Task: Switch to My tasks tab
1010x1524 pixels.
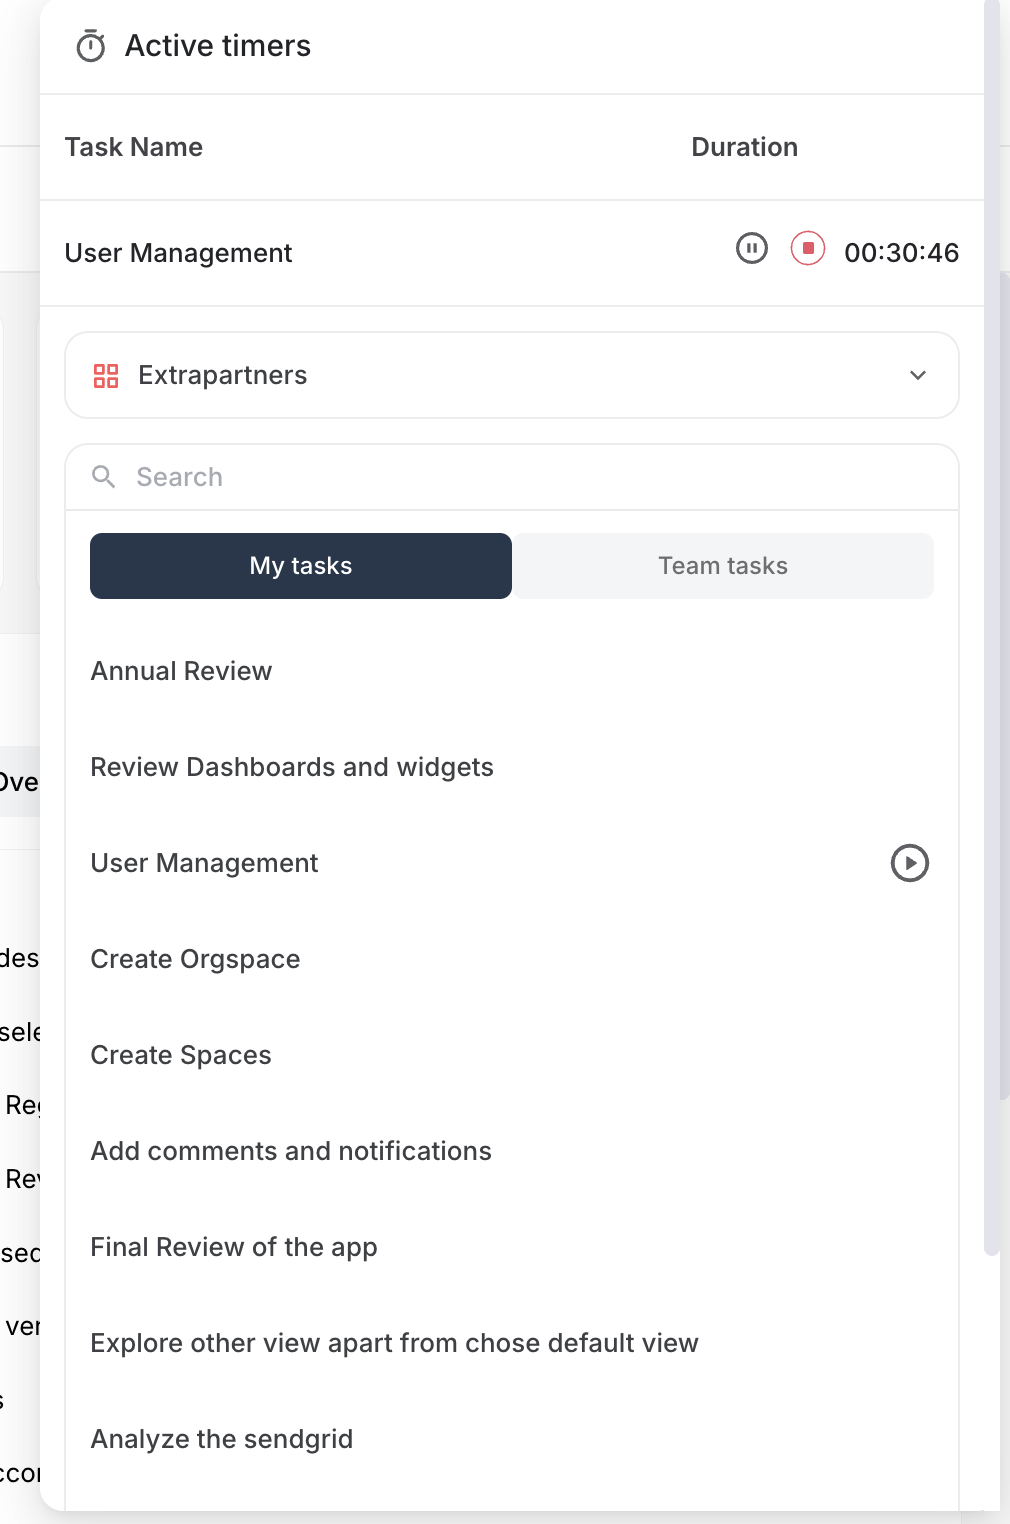Action: click(x=301, y=566)
